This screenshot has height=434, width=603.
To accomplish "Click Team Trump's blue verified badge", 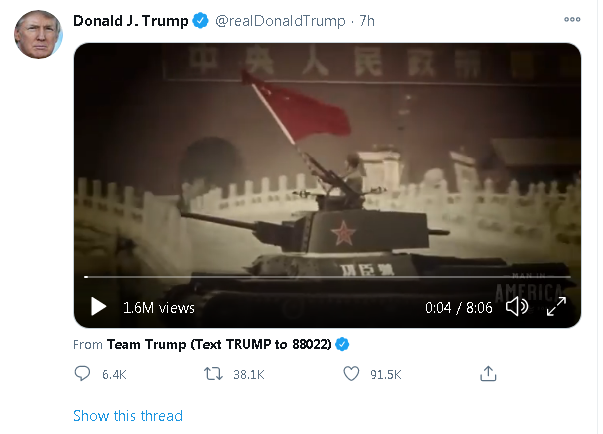I will 342,344.
